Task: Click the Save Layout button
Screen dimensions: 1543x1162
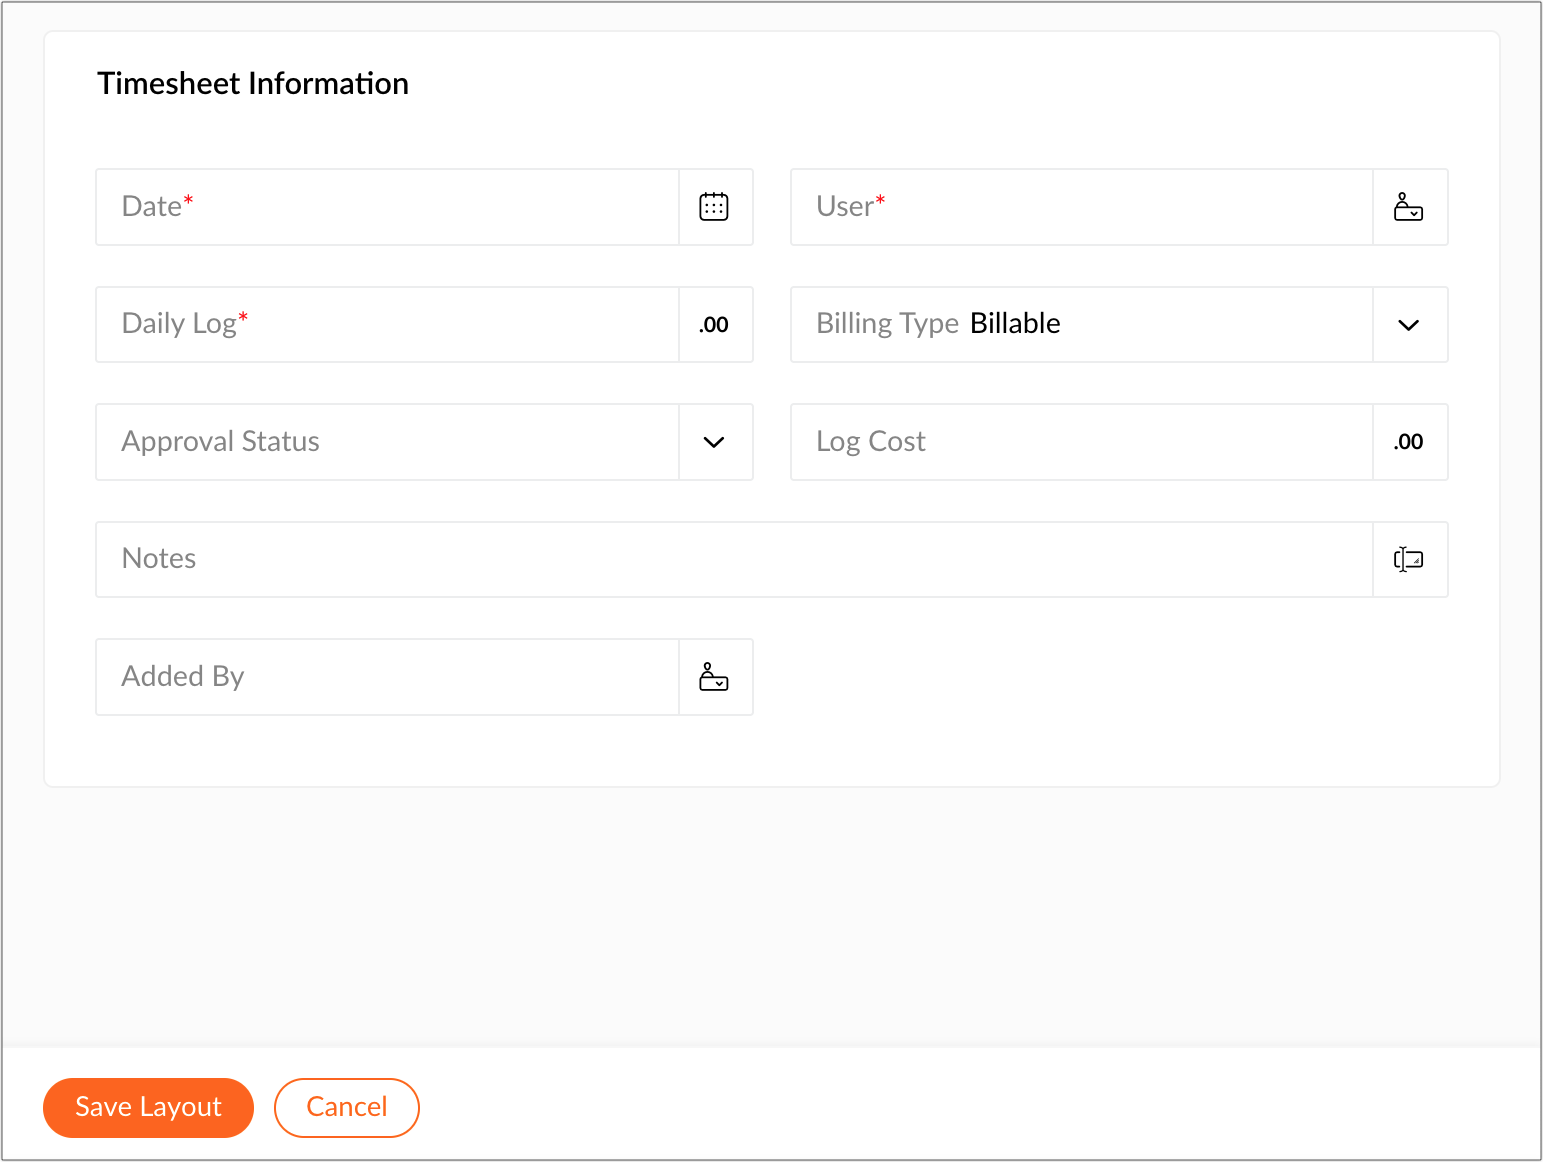Action: click(148, 1107)
